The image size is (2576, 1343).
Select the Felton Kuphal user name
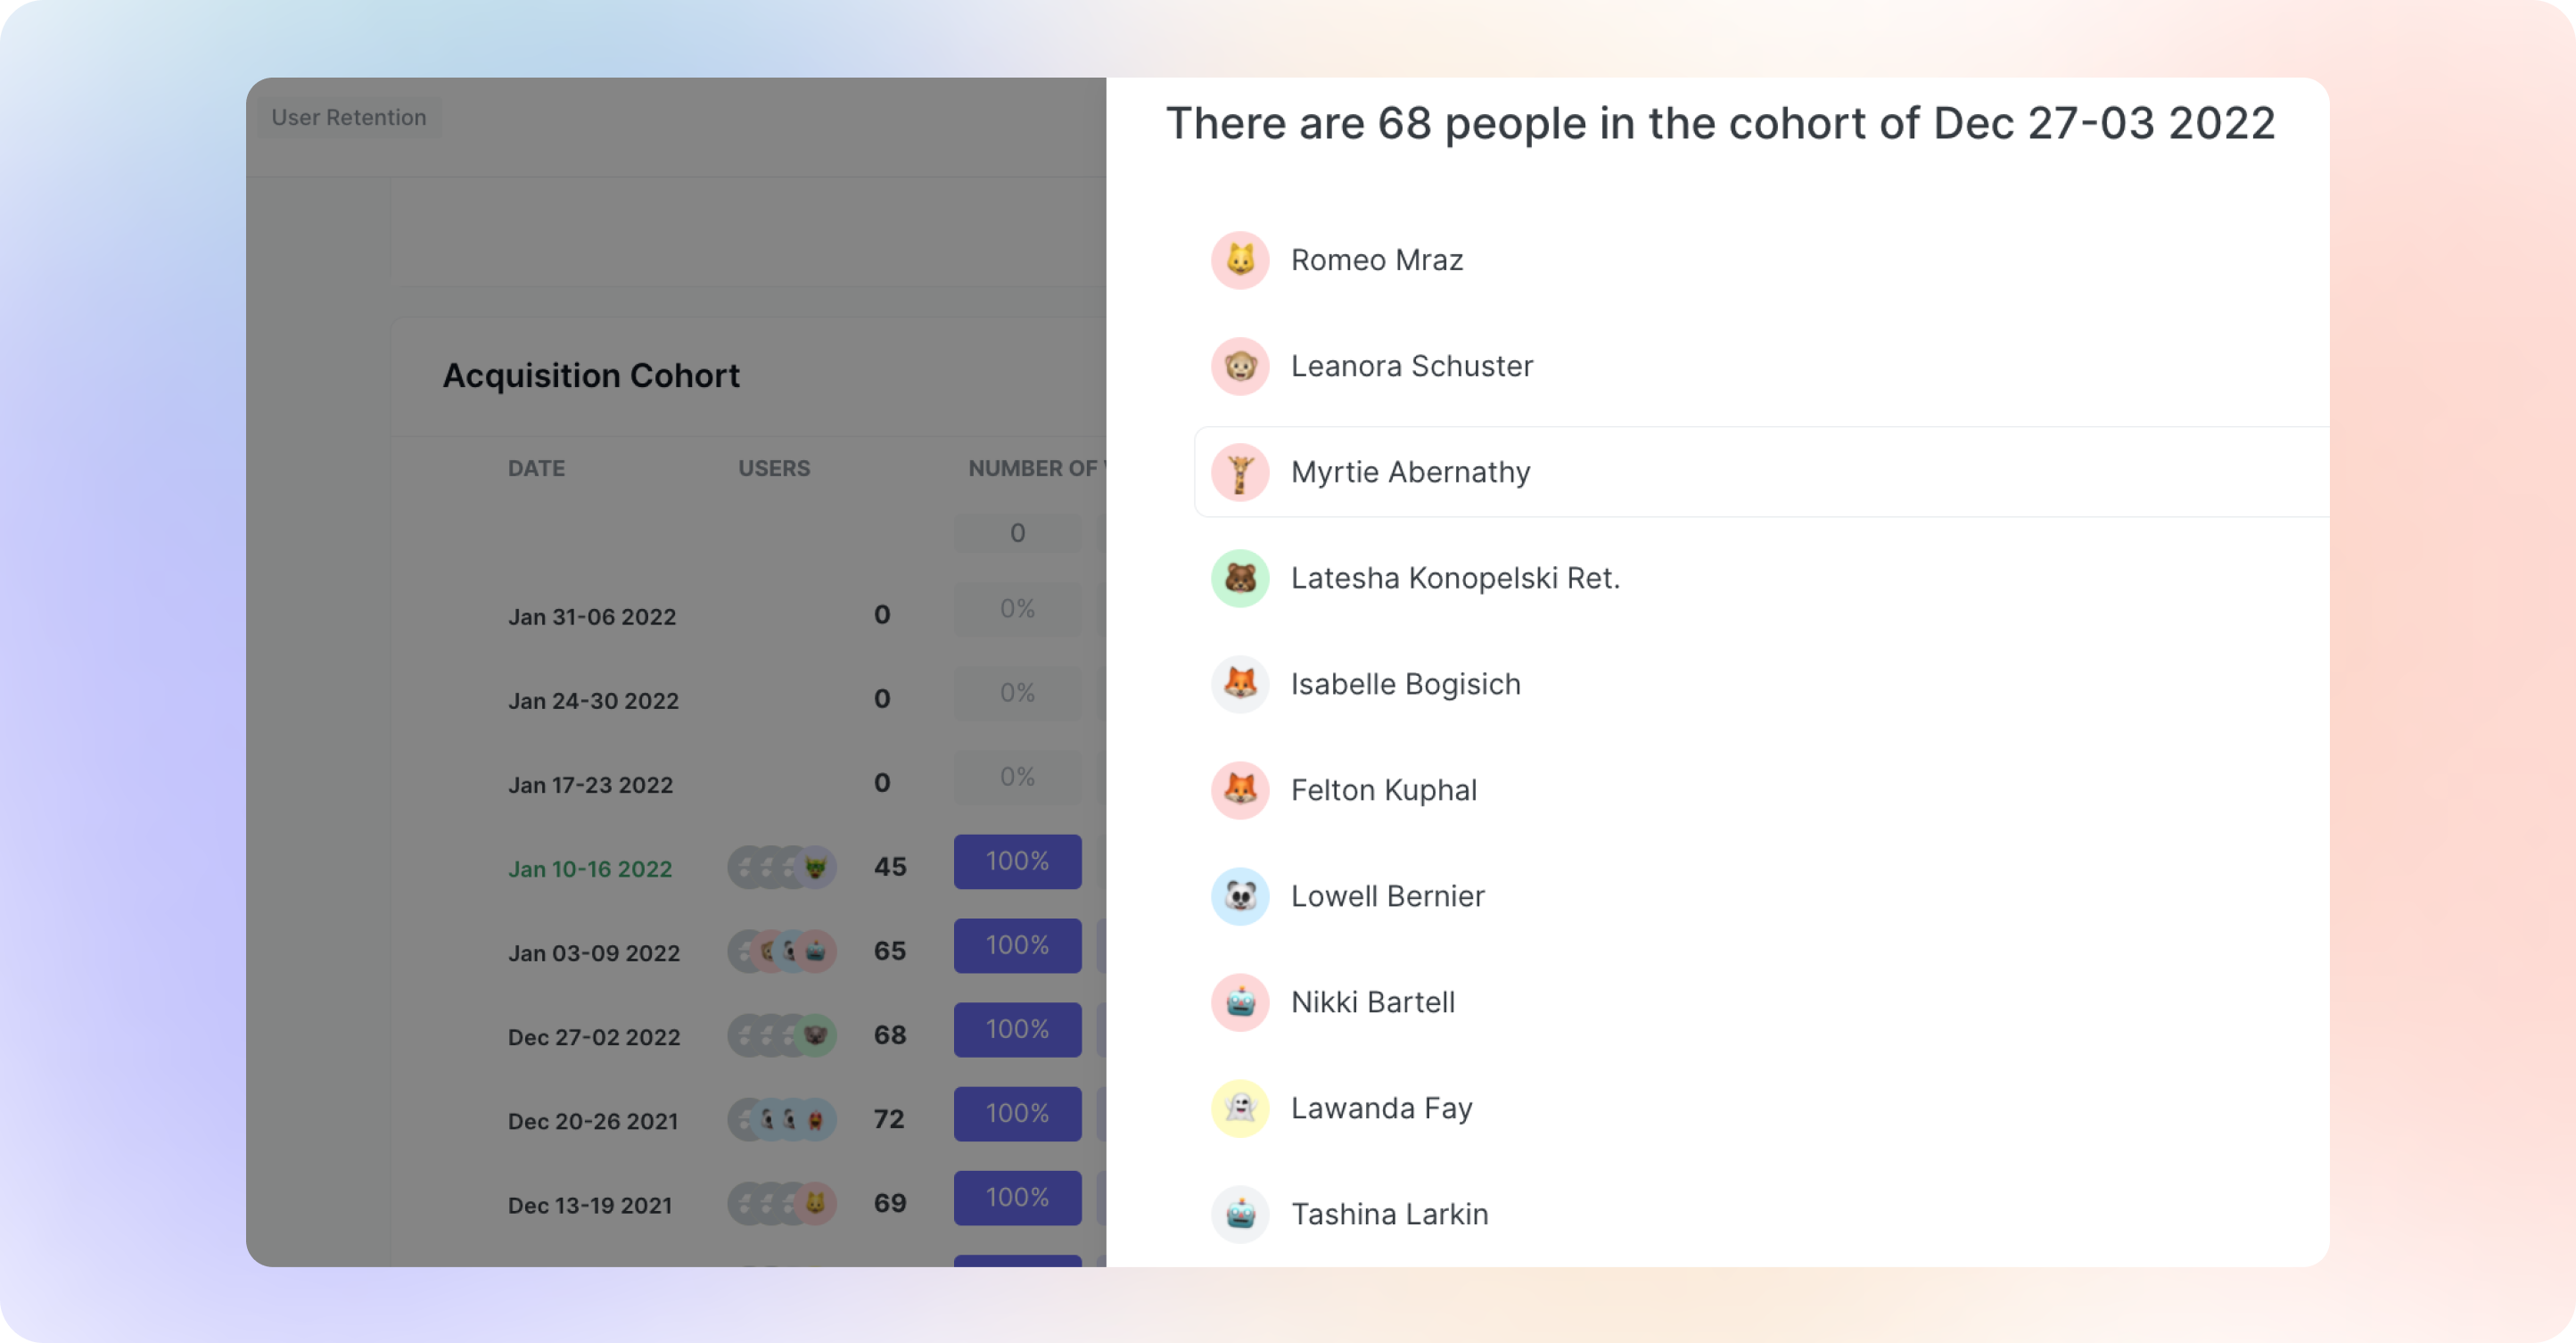(1383, 790)
